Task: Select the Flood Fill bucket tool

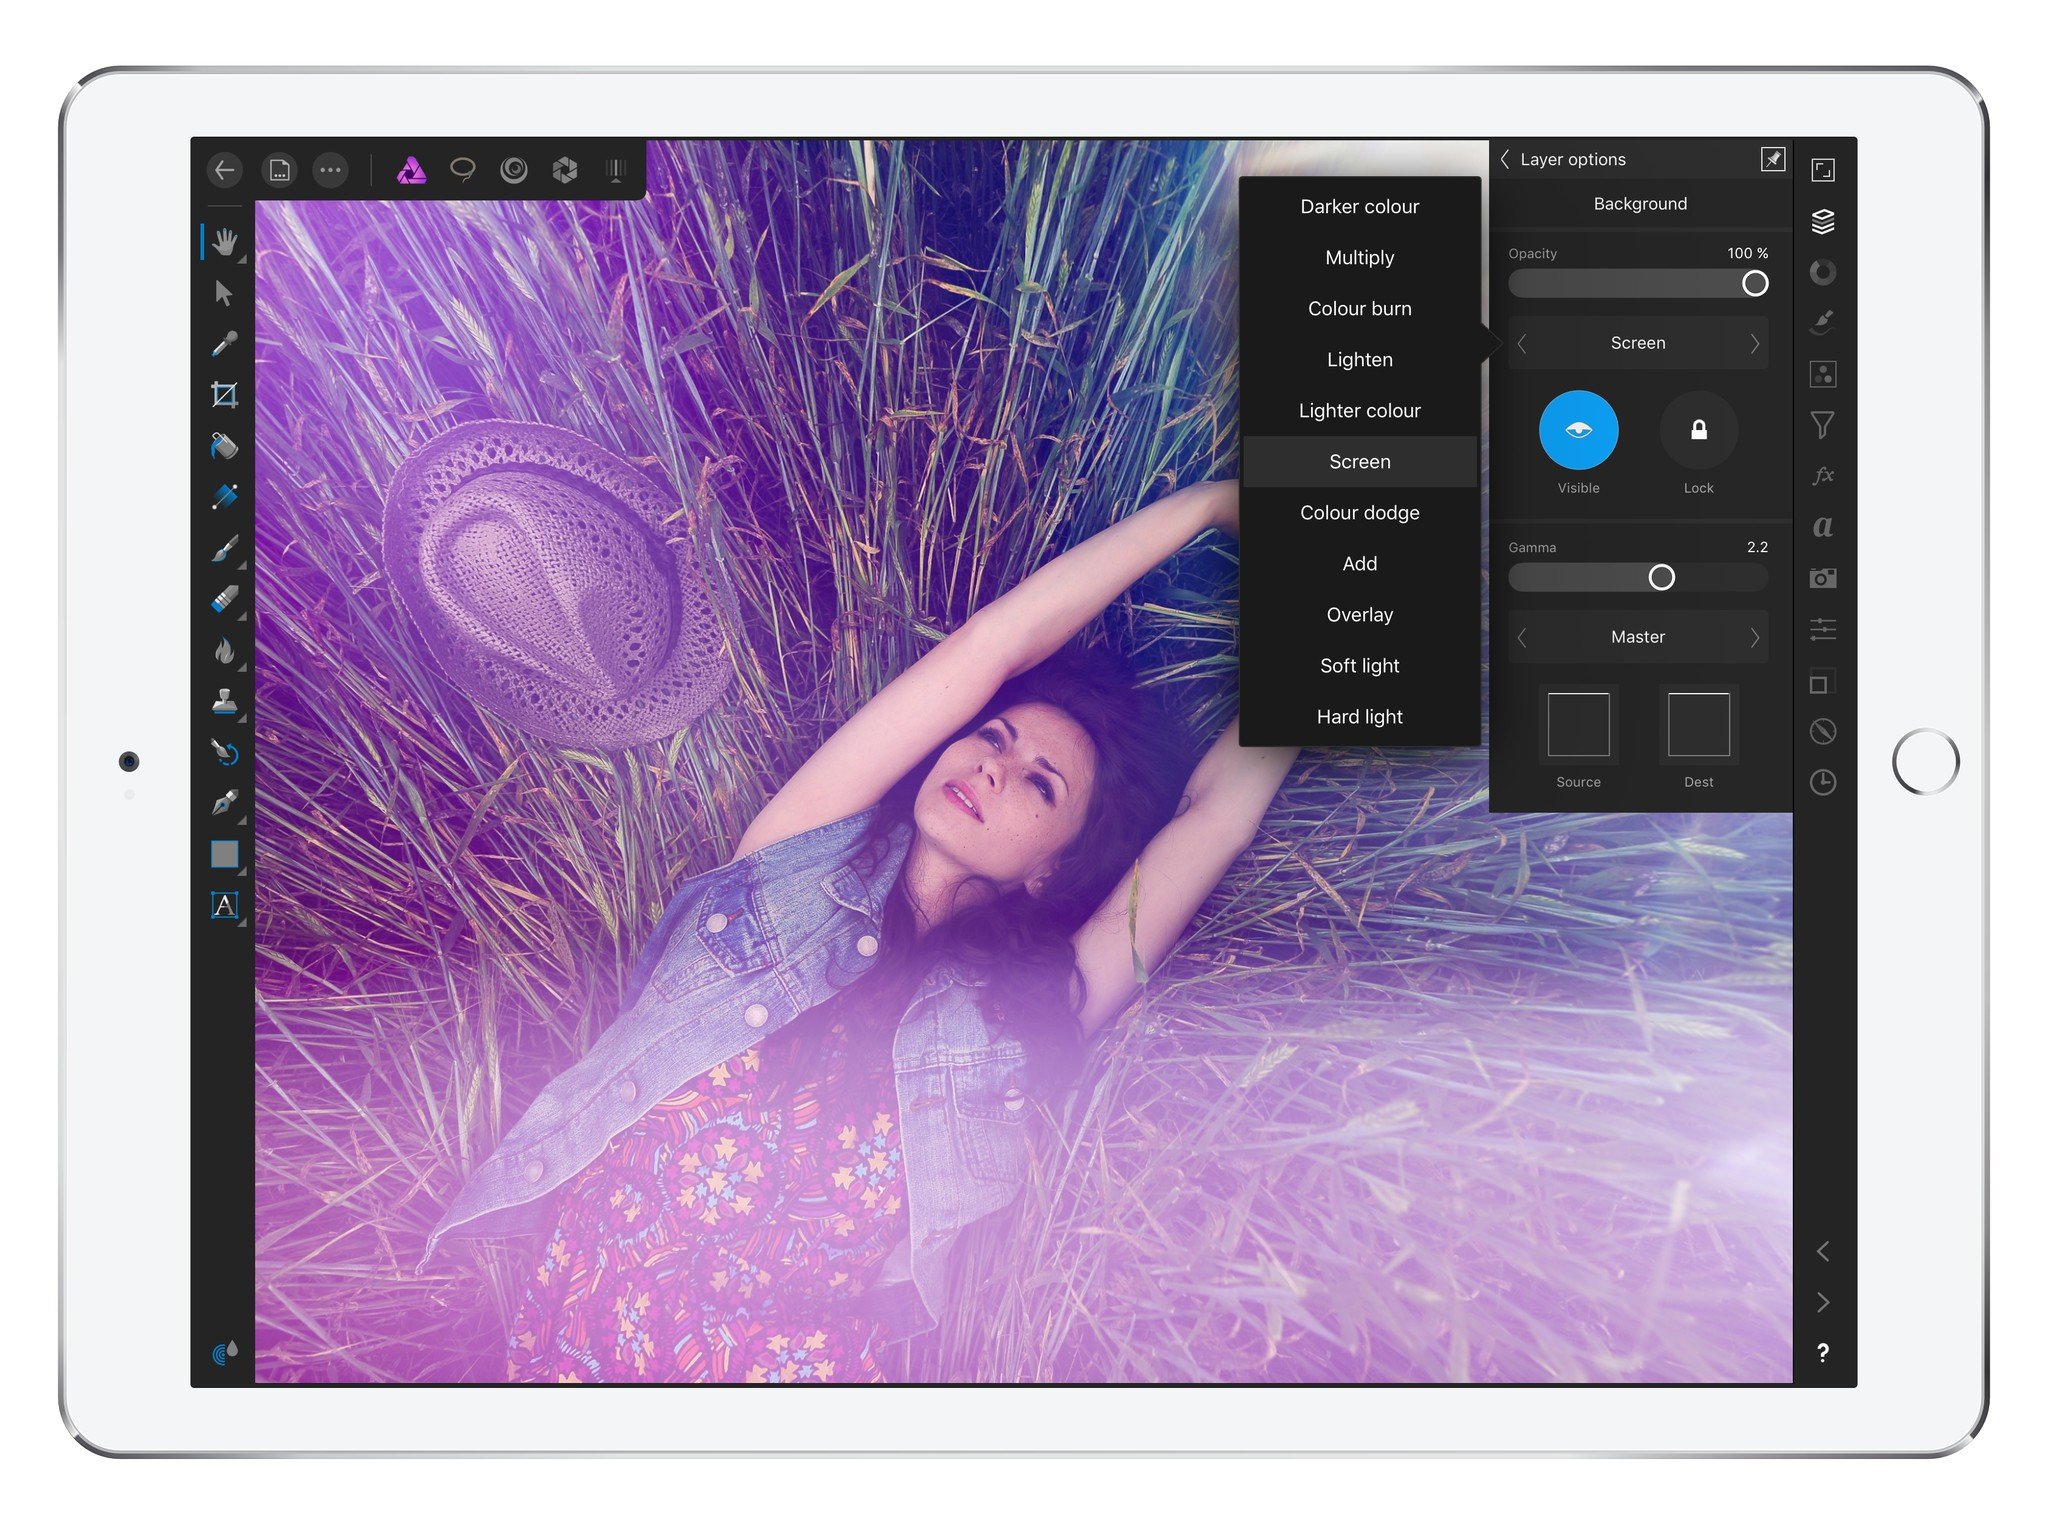Action: pyautogui.click(x=224, y=445)
